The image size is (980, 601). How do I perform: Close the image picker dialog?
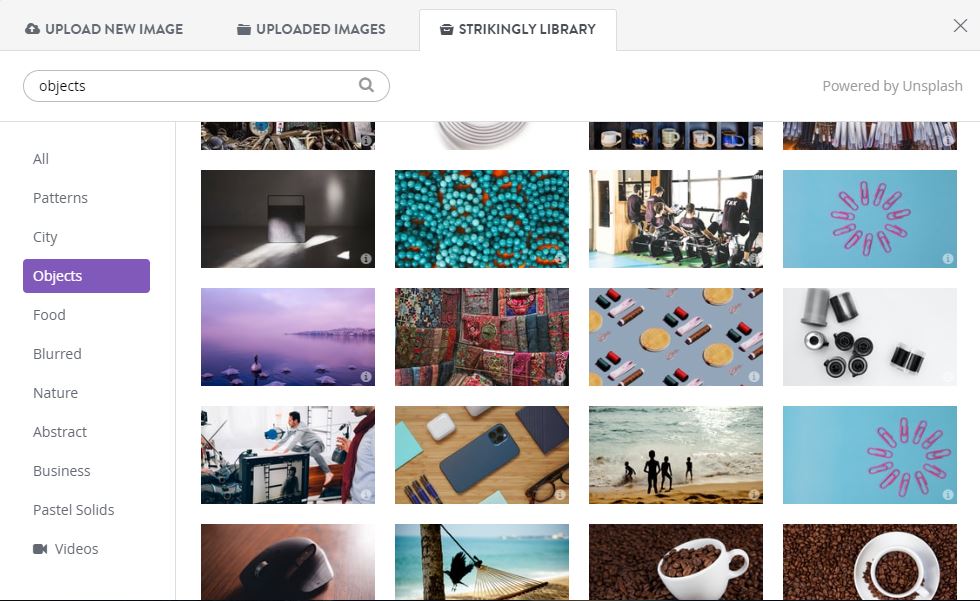[960, 26]
